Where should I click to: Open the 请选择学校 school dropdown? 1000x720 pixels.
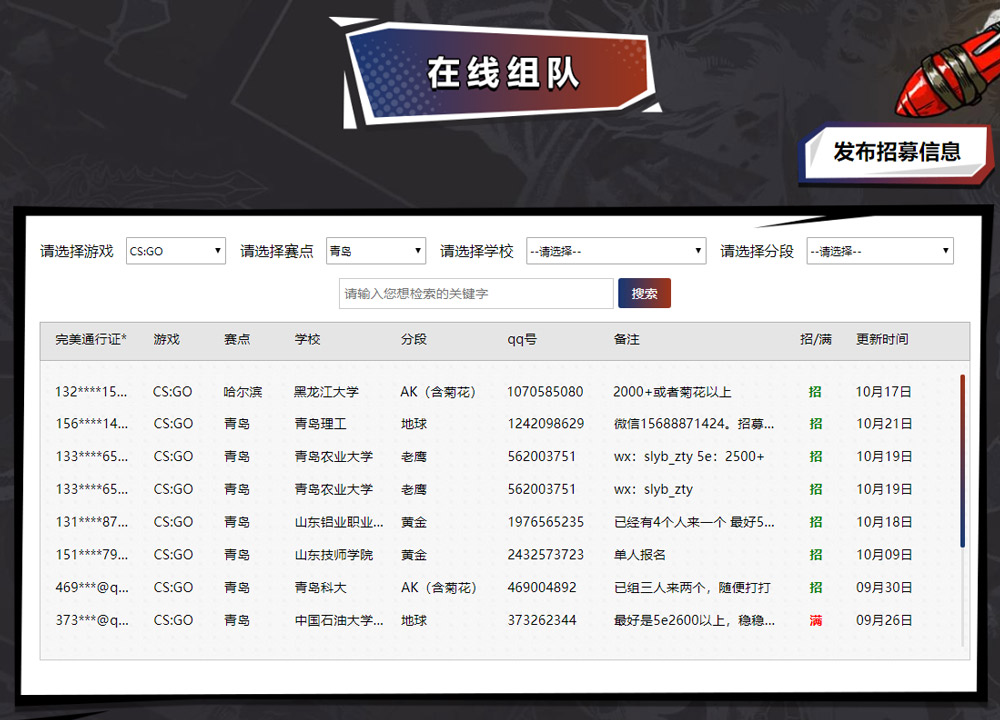point(616,251)
